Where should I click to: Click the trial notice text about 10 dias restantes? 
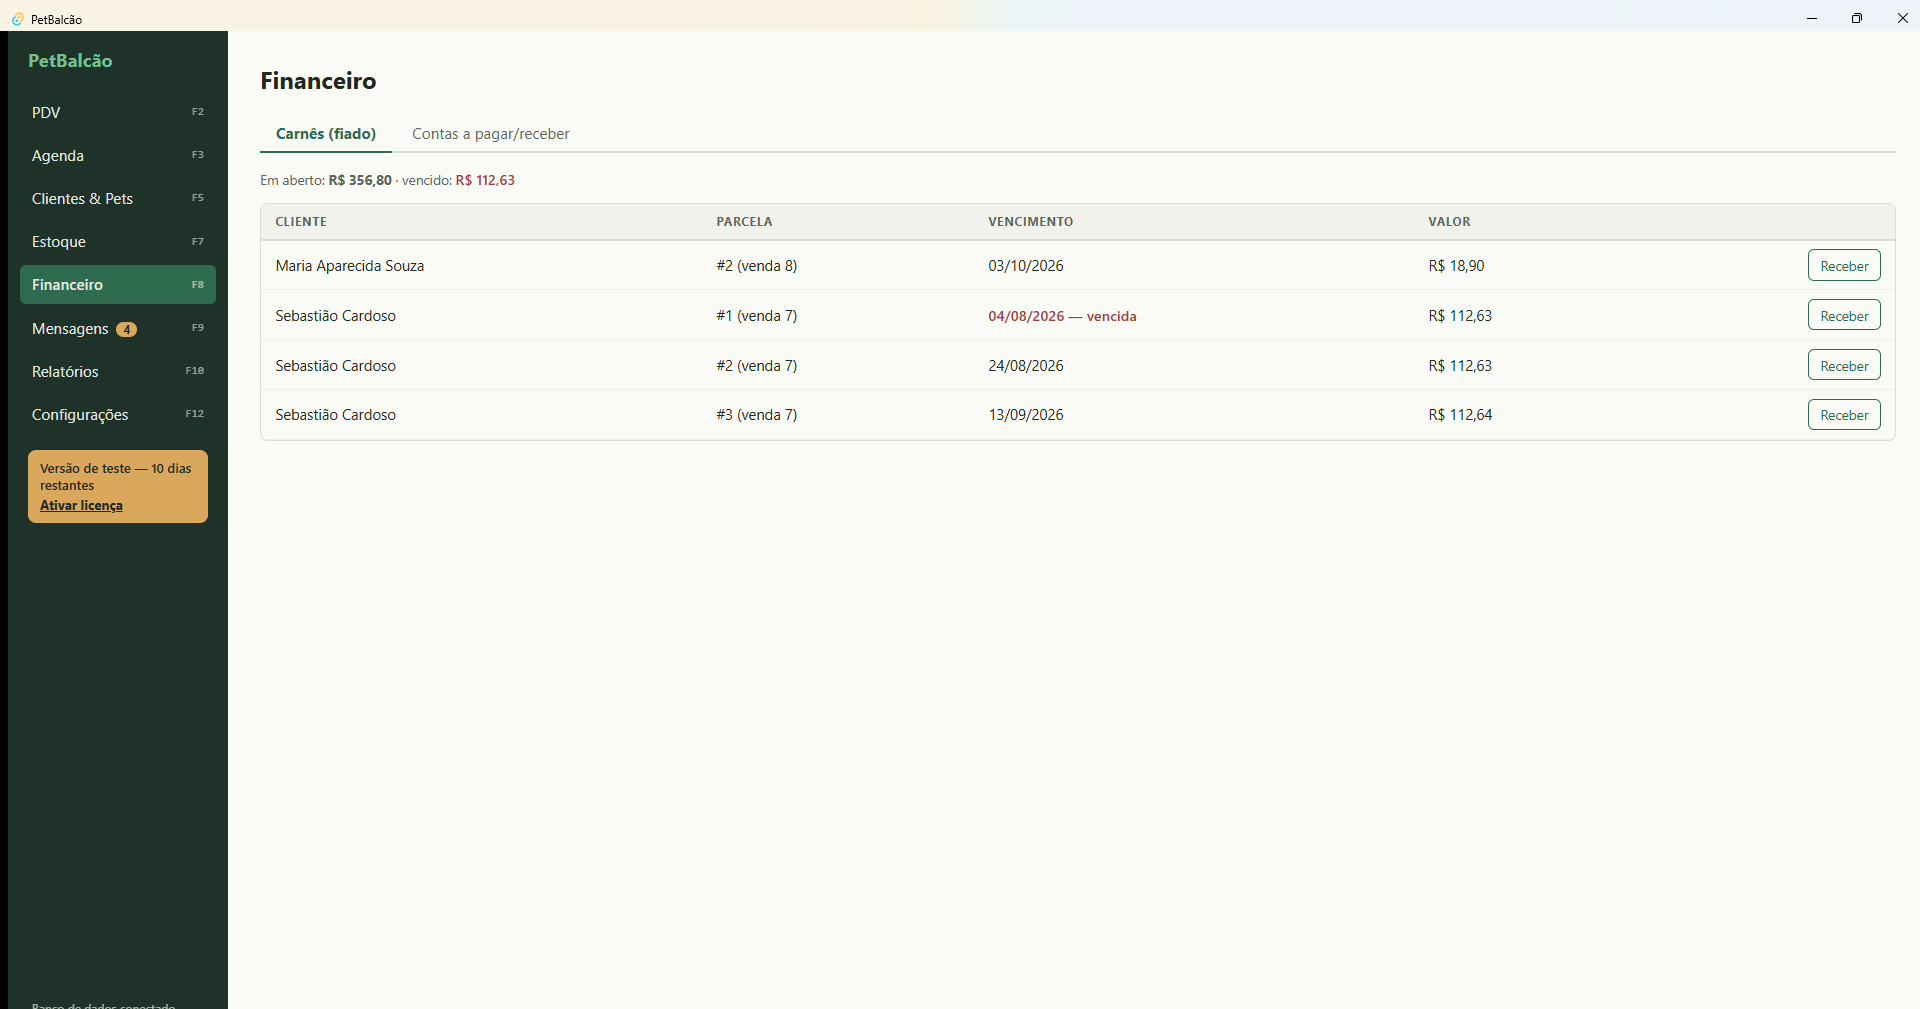click(x=115, y=477)
